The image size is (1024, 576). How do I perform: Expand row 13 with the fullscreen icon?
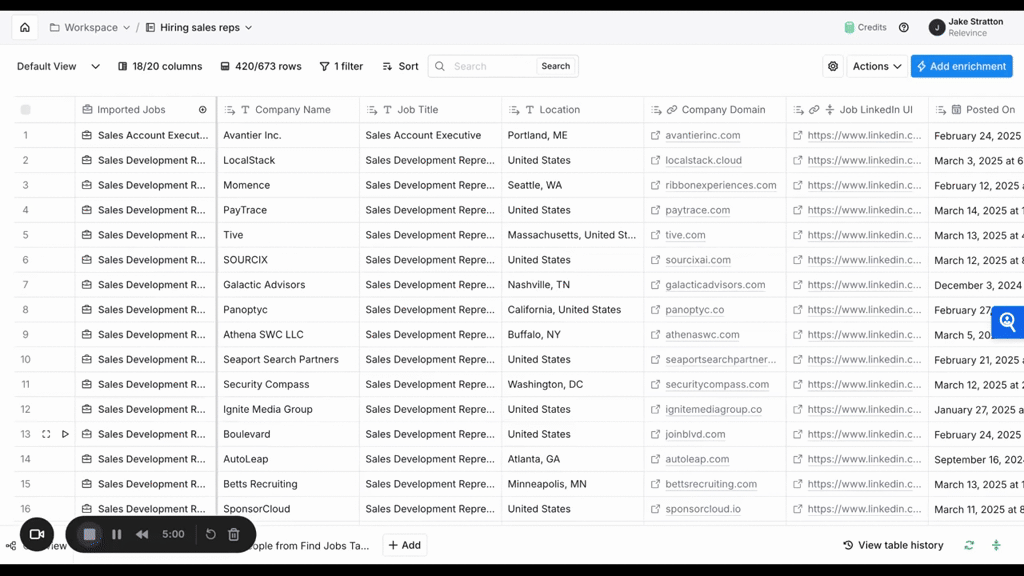(x=46, y=434)
